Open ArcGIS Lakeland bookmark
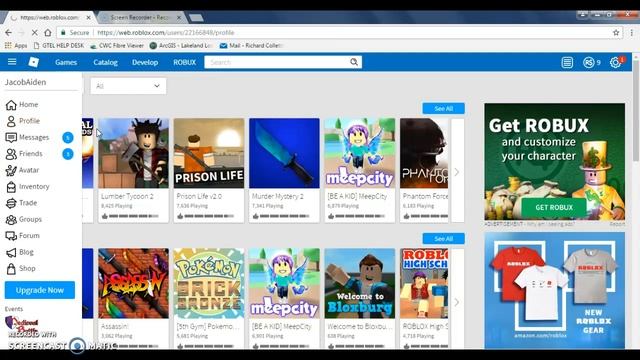Screen dimensions: 640x360 [181, 46]
